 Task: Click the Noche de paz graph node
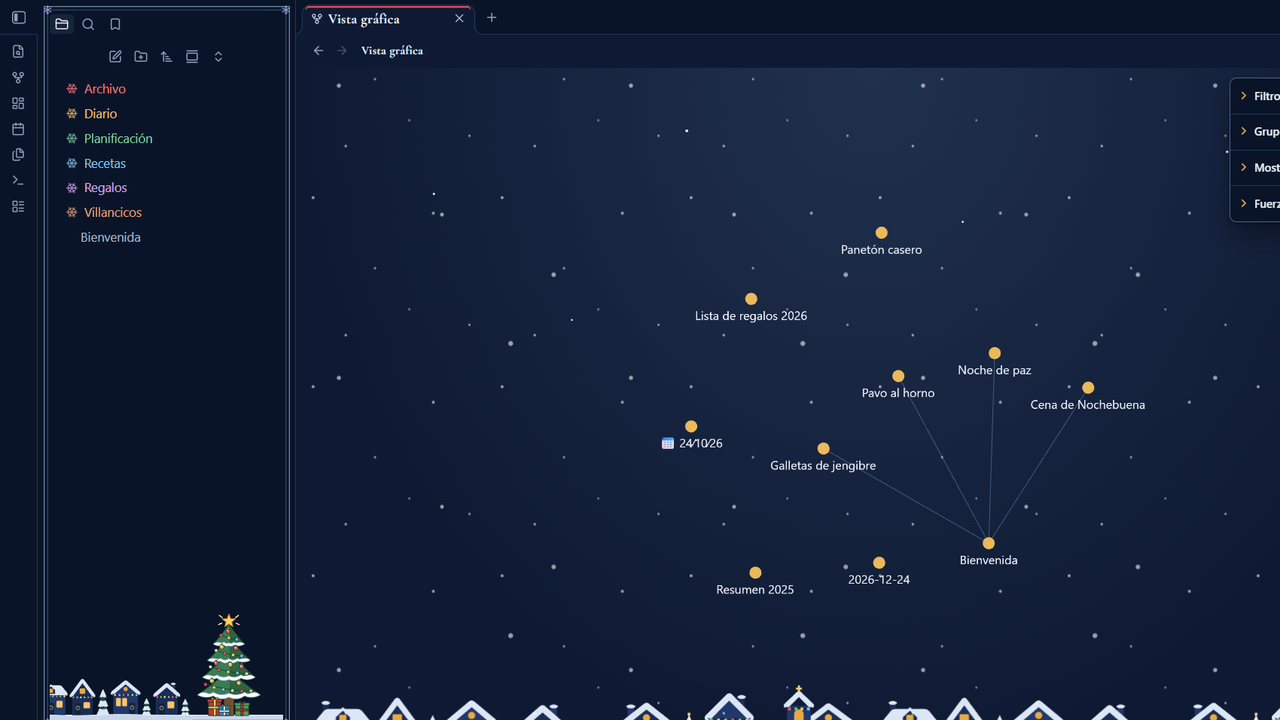(994, 353)
